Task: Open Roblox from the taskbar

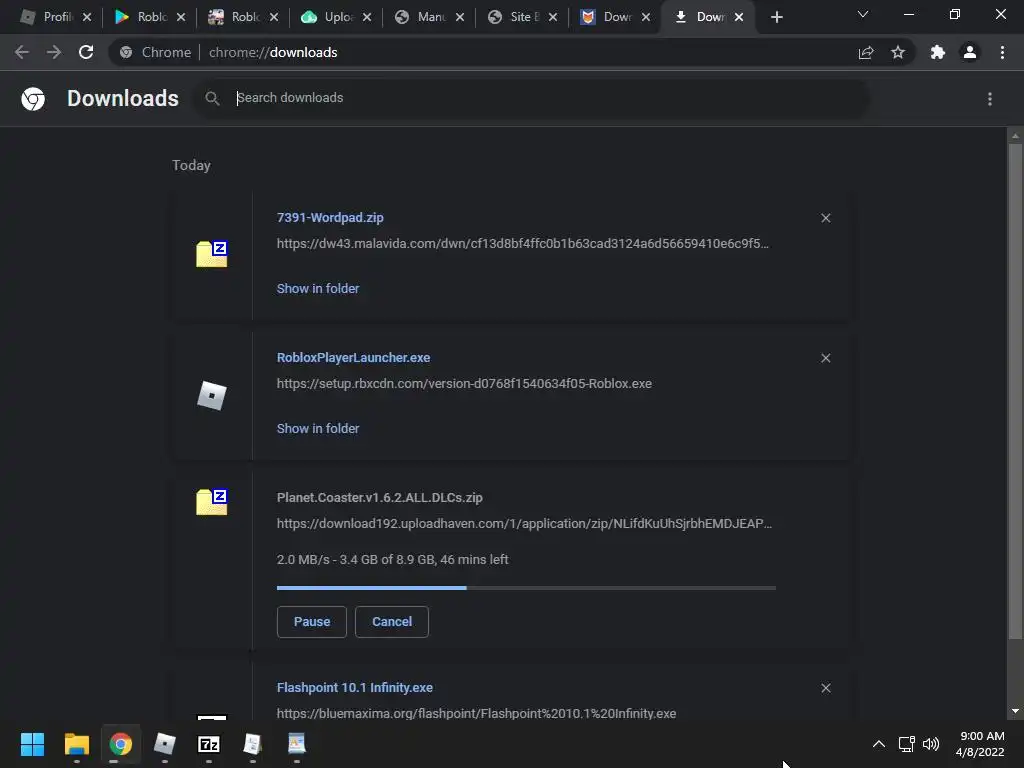Action: click(x=165, y=744)
